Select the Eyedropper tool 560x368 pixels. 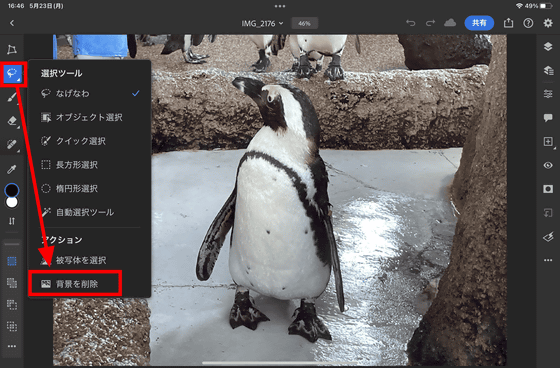12,169
